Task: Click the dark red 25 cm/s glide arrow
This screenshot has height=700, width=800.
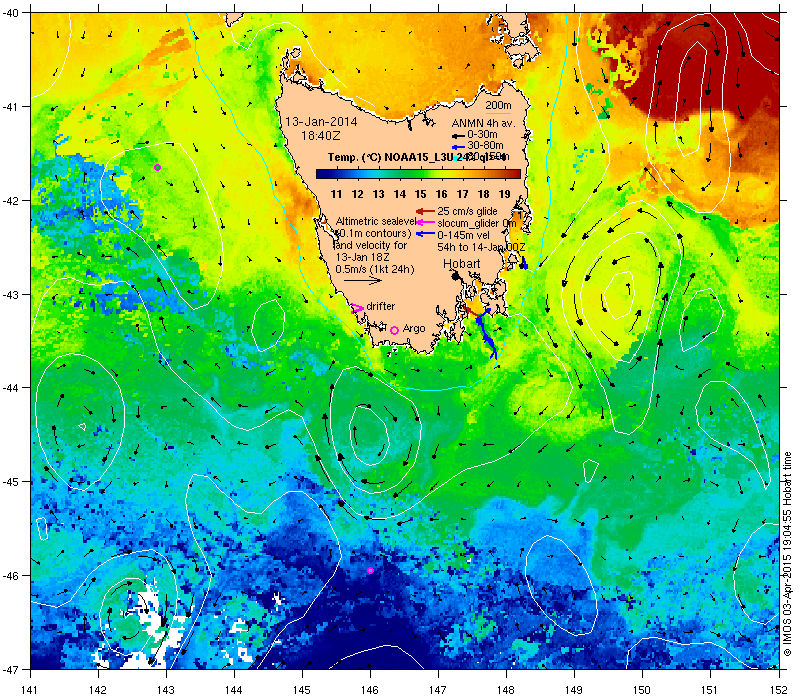Action: [425, 211]
